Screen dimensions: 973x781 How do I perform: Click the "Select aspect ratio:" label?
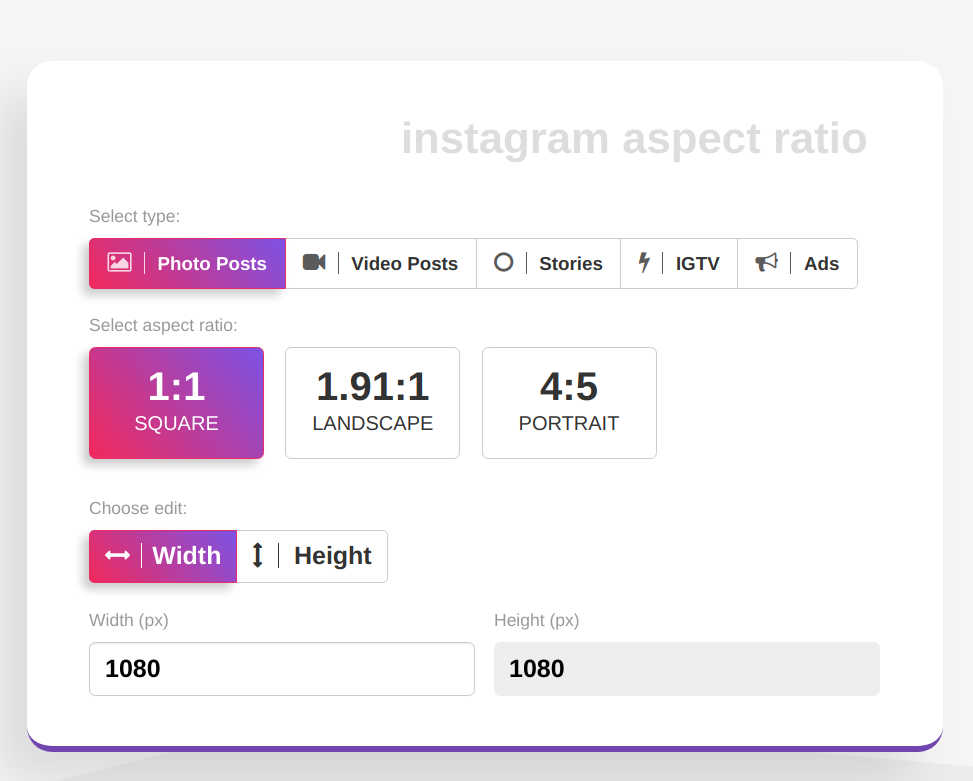click(x=163, y=326)
